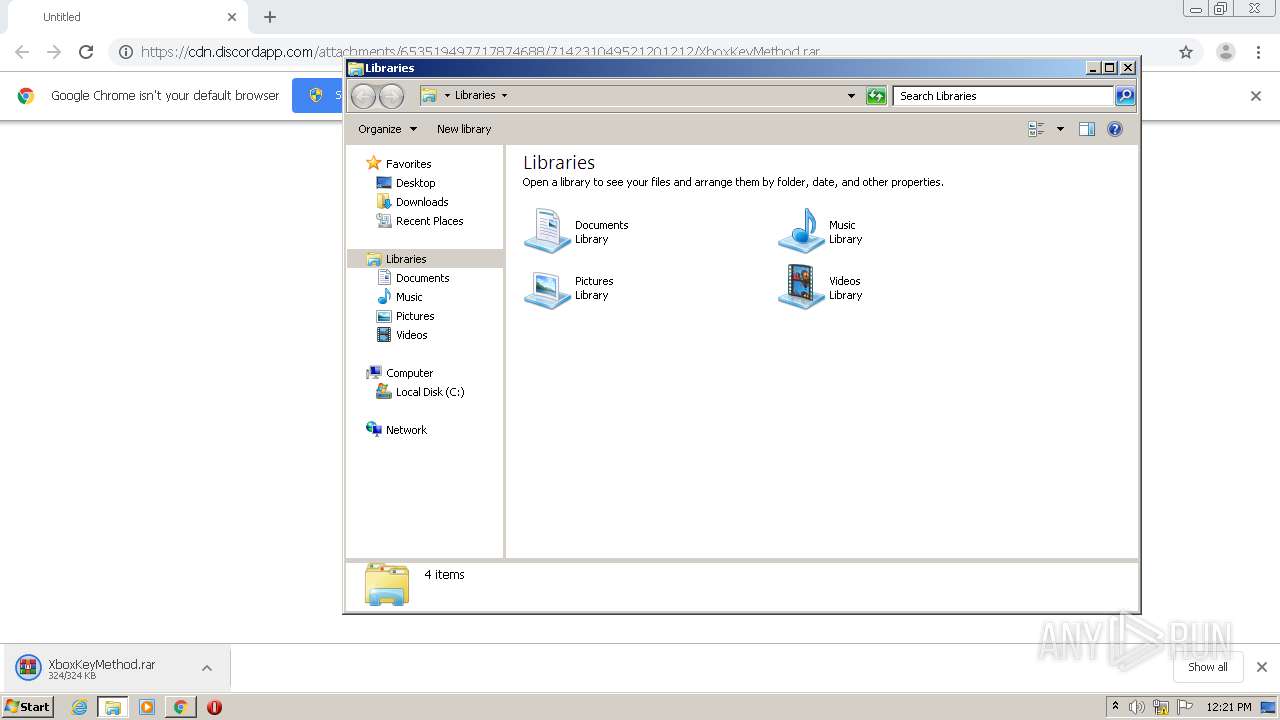Open Chrome profile avatar
The height and width of the screenshot is (720, 1280).
(x=1226, y=52)
